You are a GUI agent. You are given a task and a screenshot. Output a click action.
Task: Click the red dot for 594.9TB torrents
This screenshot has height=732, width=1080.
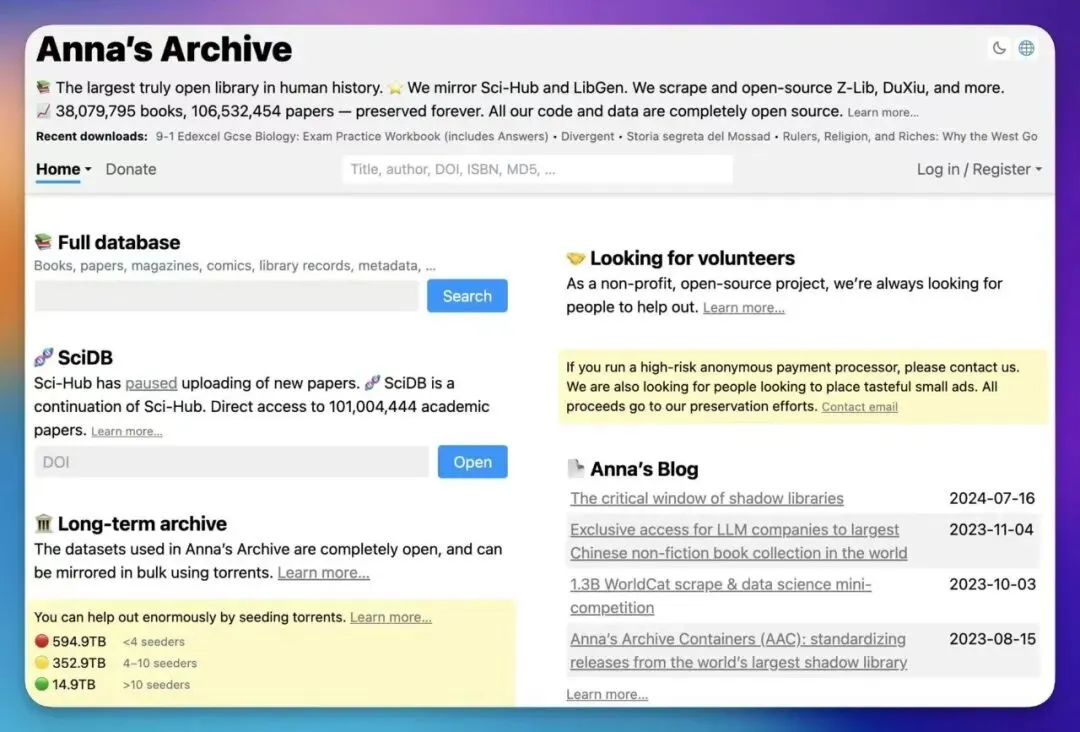click(41, 641)
